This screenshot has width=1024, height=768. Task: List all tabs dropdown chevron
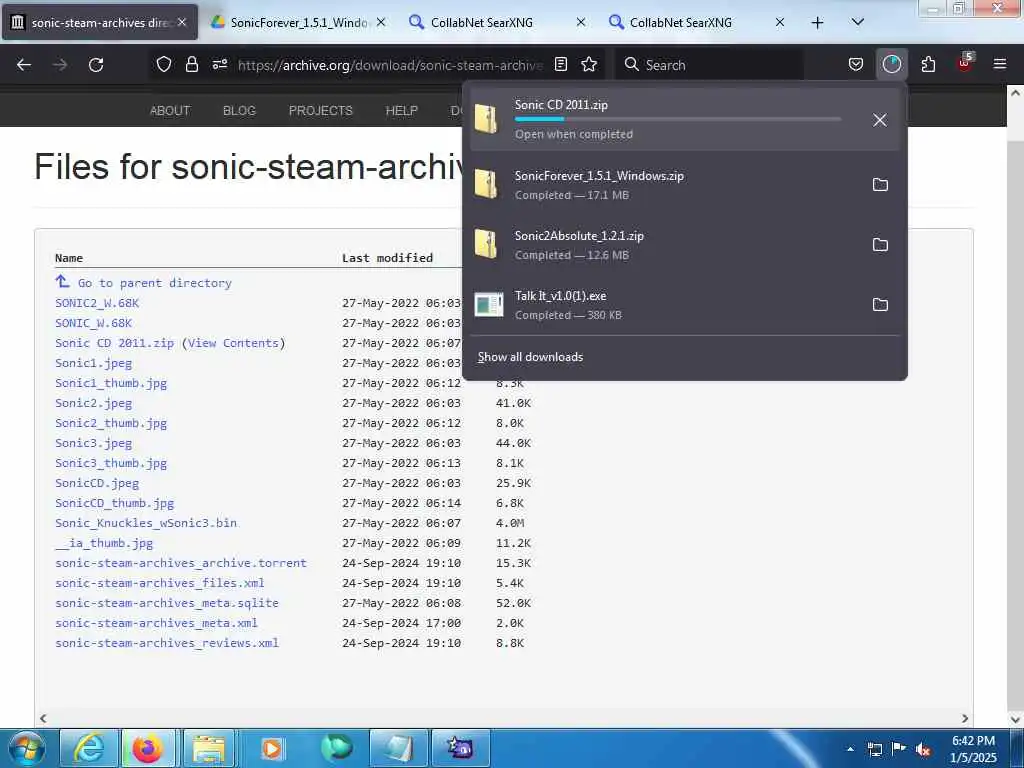pos(858,22)
